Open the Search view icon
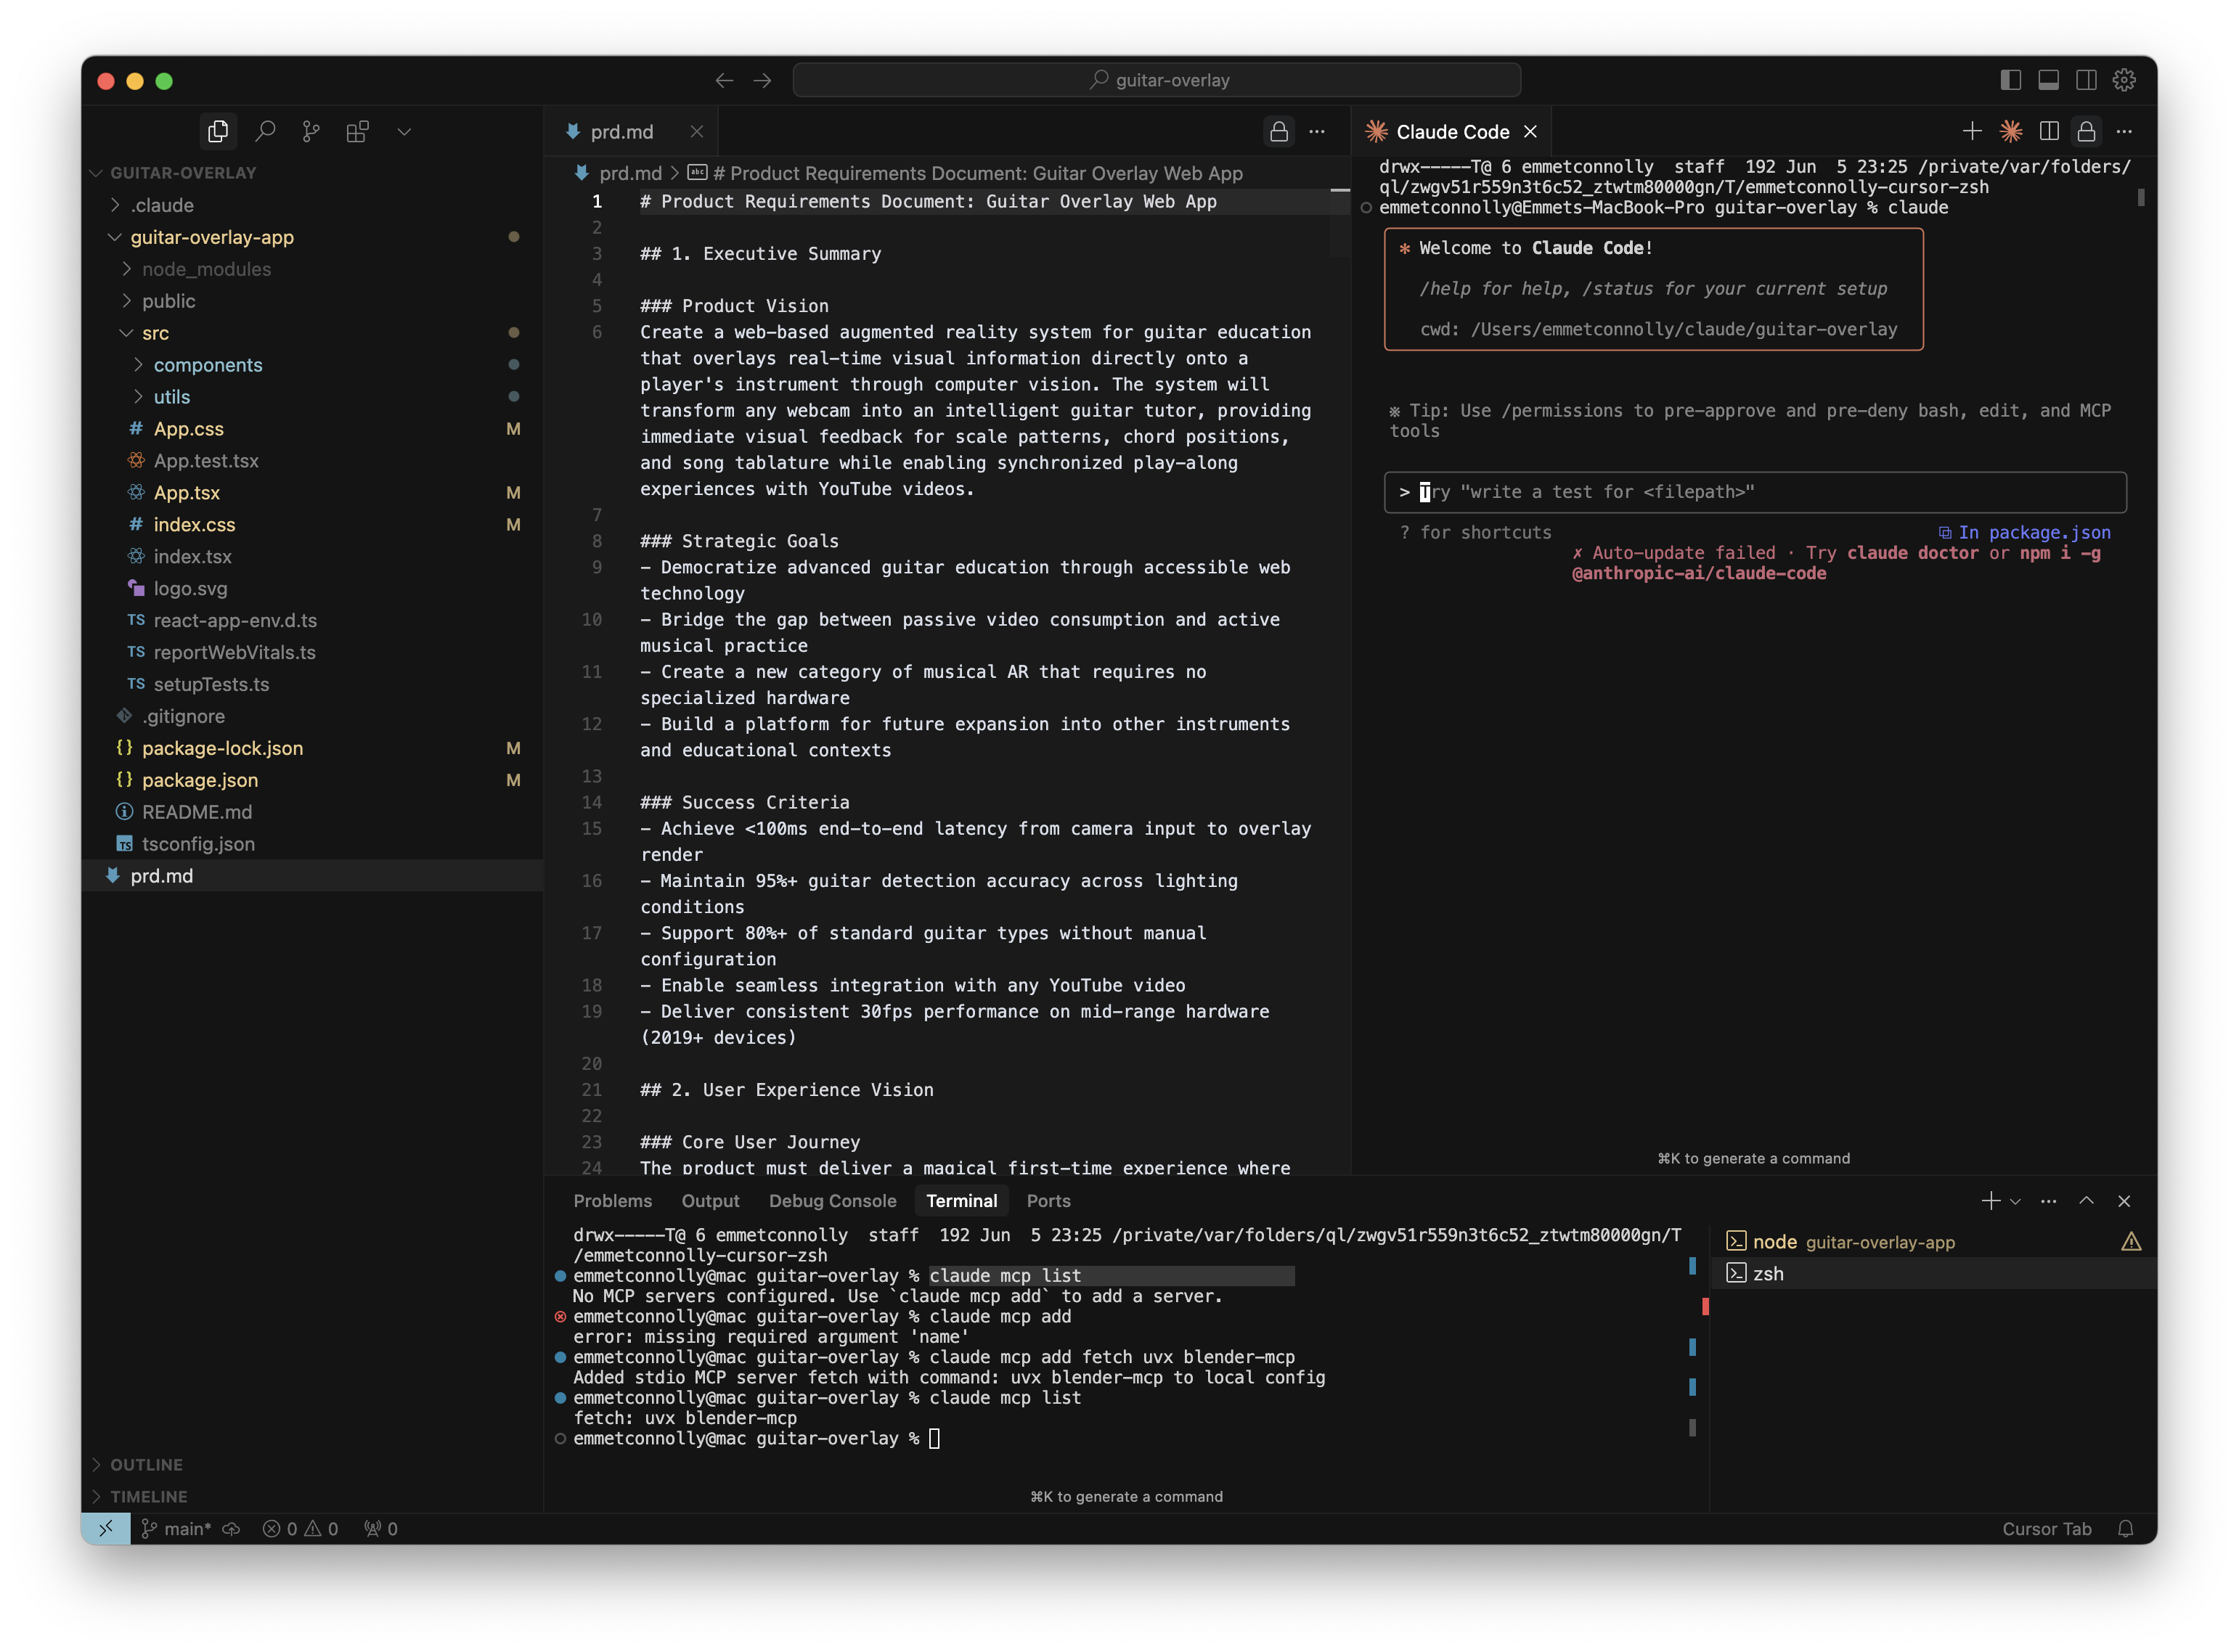 point(265,131)
